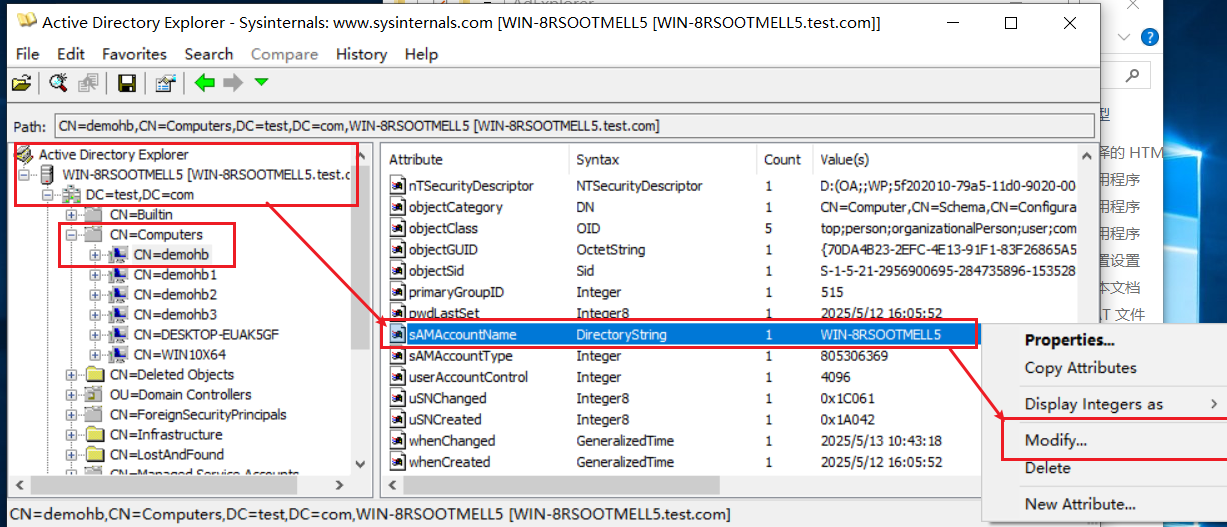Click the server icon beside WIN-8RSOOTMELL5 node
Image resolution: width=1227 pixels, height=527 pixels.
[x=46, y=175]
